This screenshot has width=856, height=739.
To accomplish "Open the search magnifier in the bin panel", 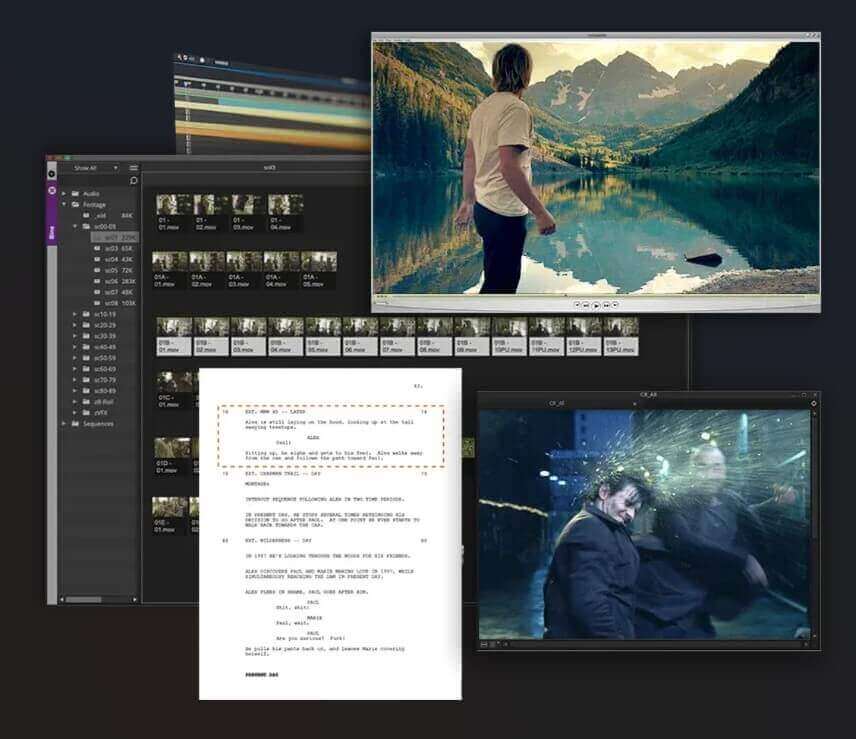I will point(132,180).
